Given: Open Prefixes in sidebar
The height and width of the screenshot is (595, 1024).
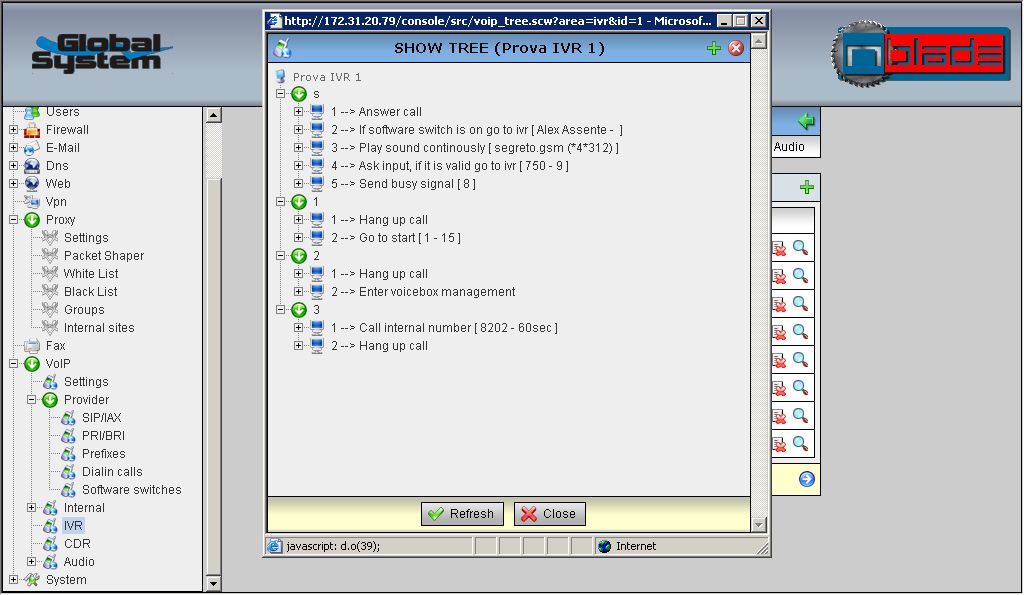Looking at the screenshot, I should [x=104, y=454].
